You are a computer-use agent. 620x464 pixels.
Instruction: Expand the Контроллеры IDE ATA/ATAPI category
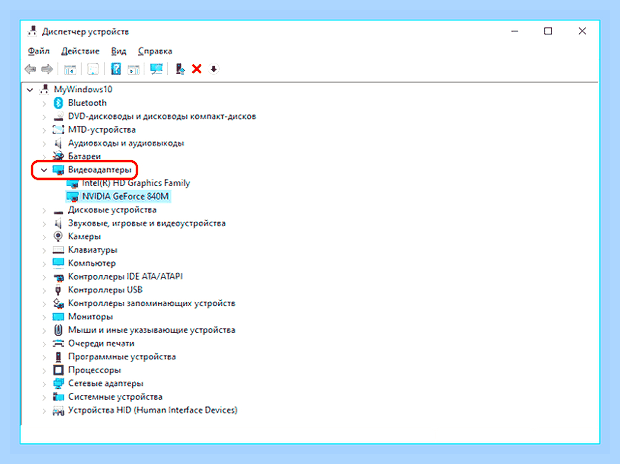(44, 277)
